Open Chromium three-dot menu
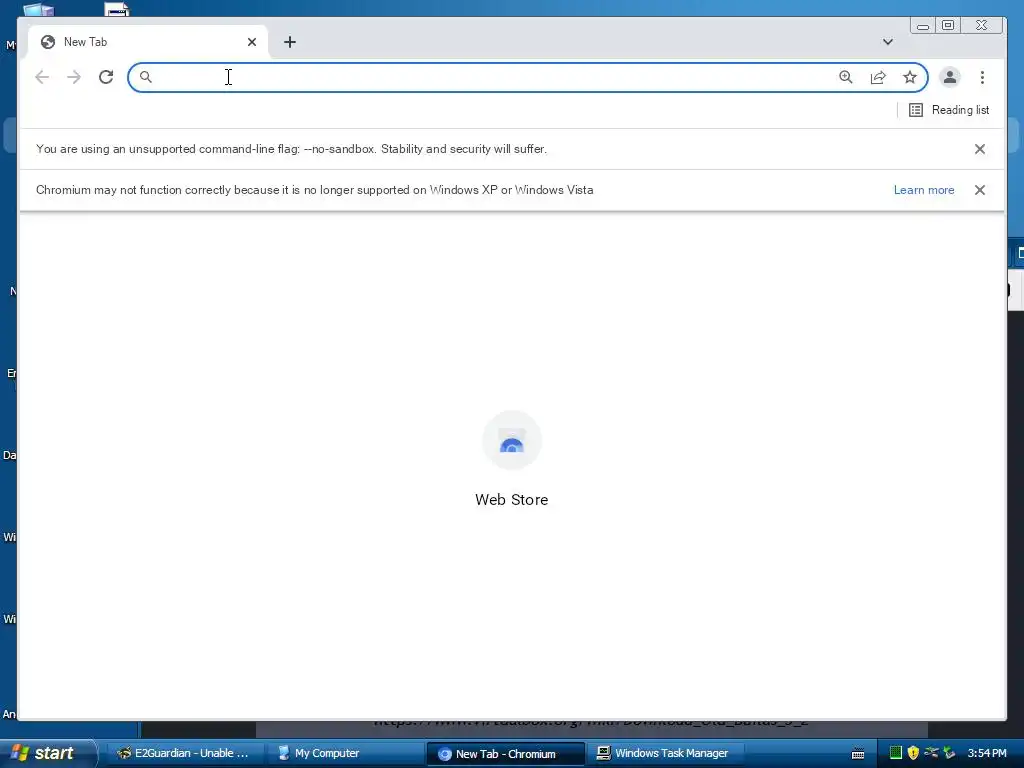Viewport: 1024px width, 768px height. coord(982,77)
